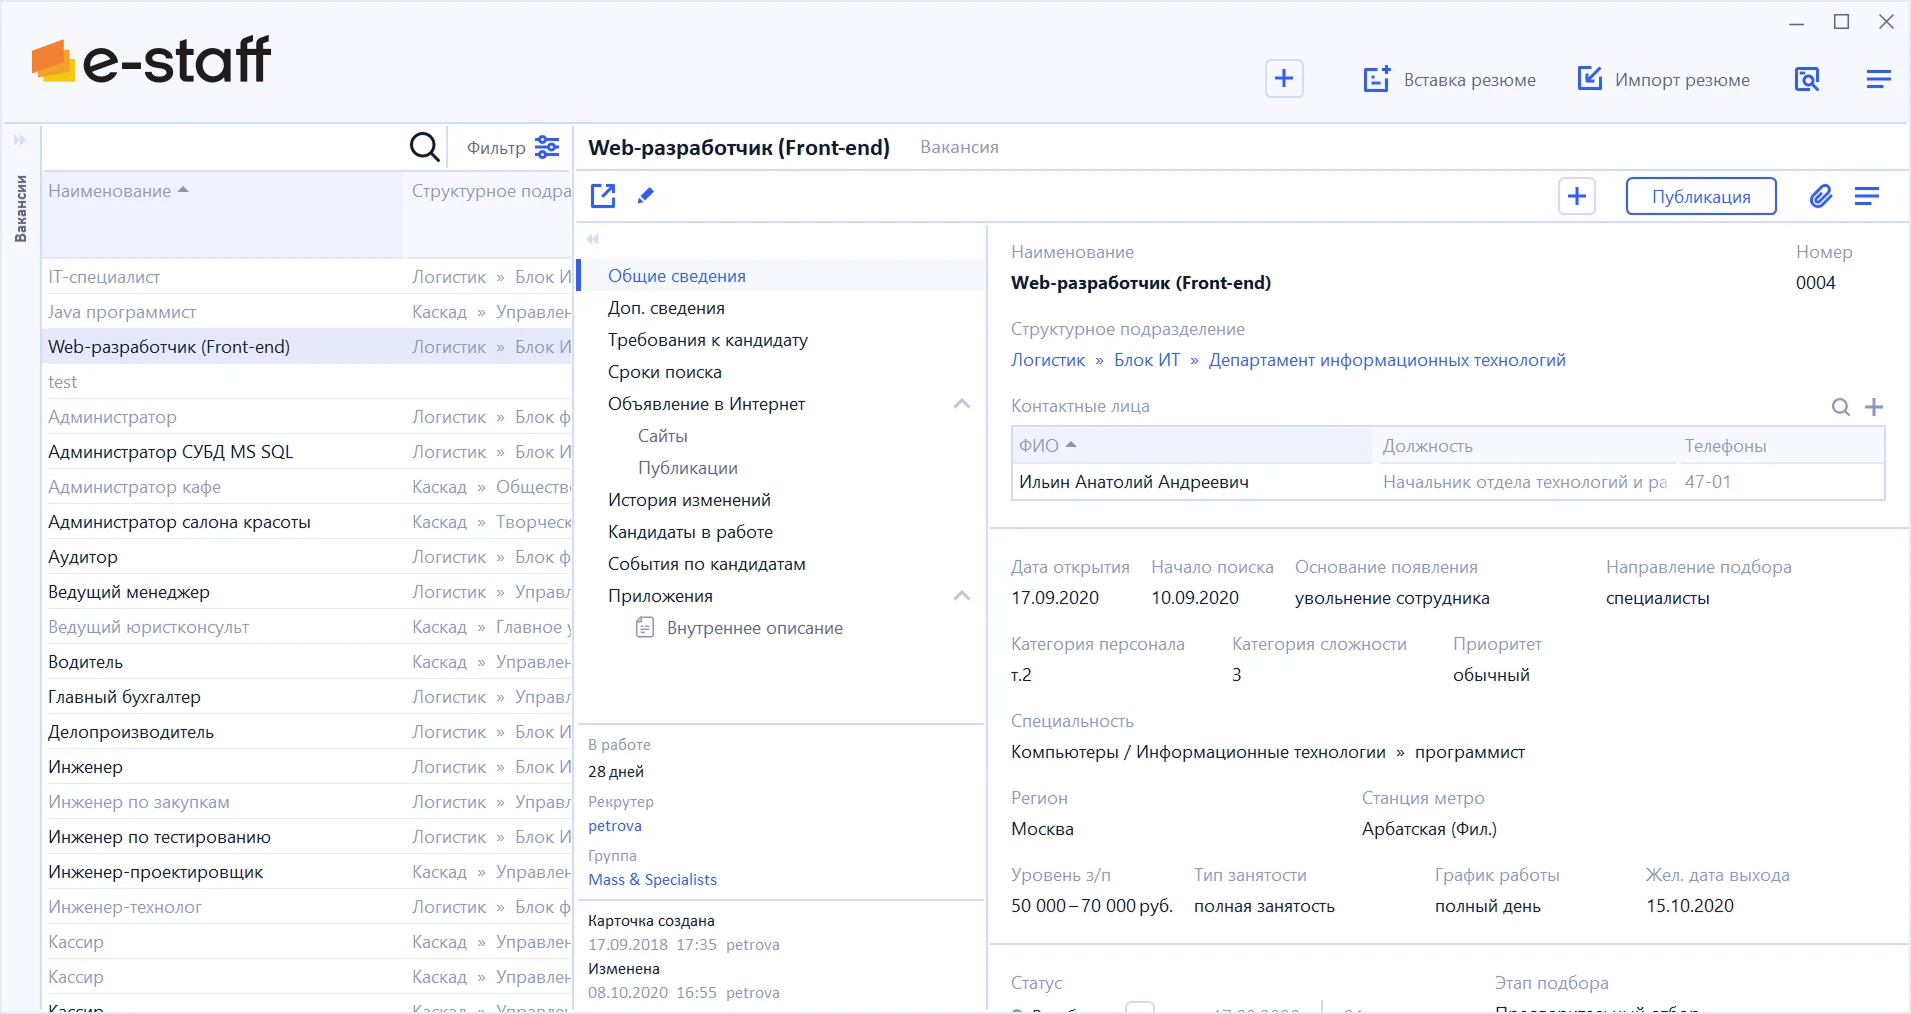1911x1014 pixels.
Task: Select the Инженер-проектировщик vacancy row
Action: [x=307, y=872]
